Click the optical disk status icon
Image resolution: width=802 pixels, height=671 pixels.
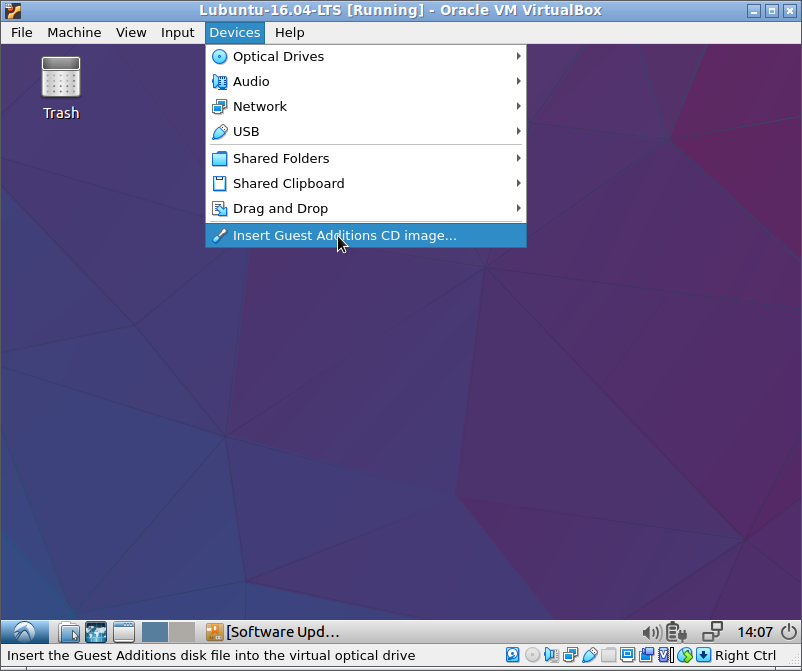pos(532,655)
